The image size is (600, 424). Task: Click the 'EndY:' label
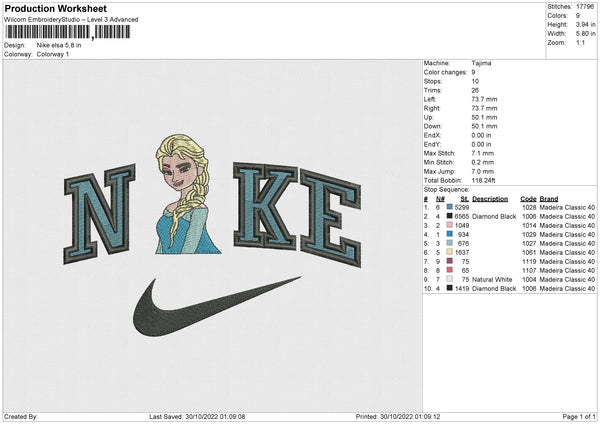432,144
